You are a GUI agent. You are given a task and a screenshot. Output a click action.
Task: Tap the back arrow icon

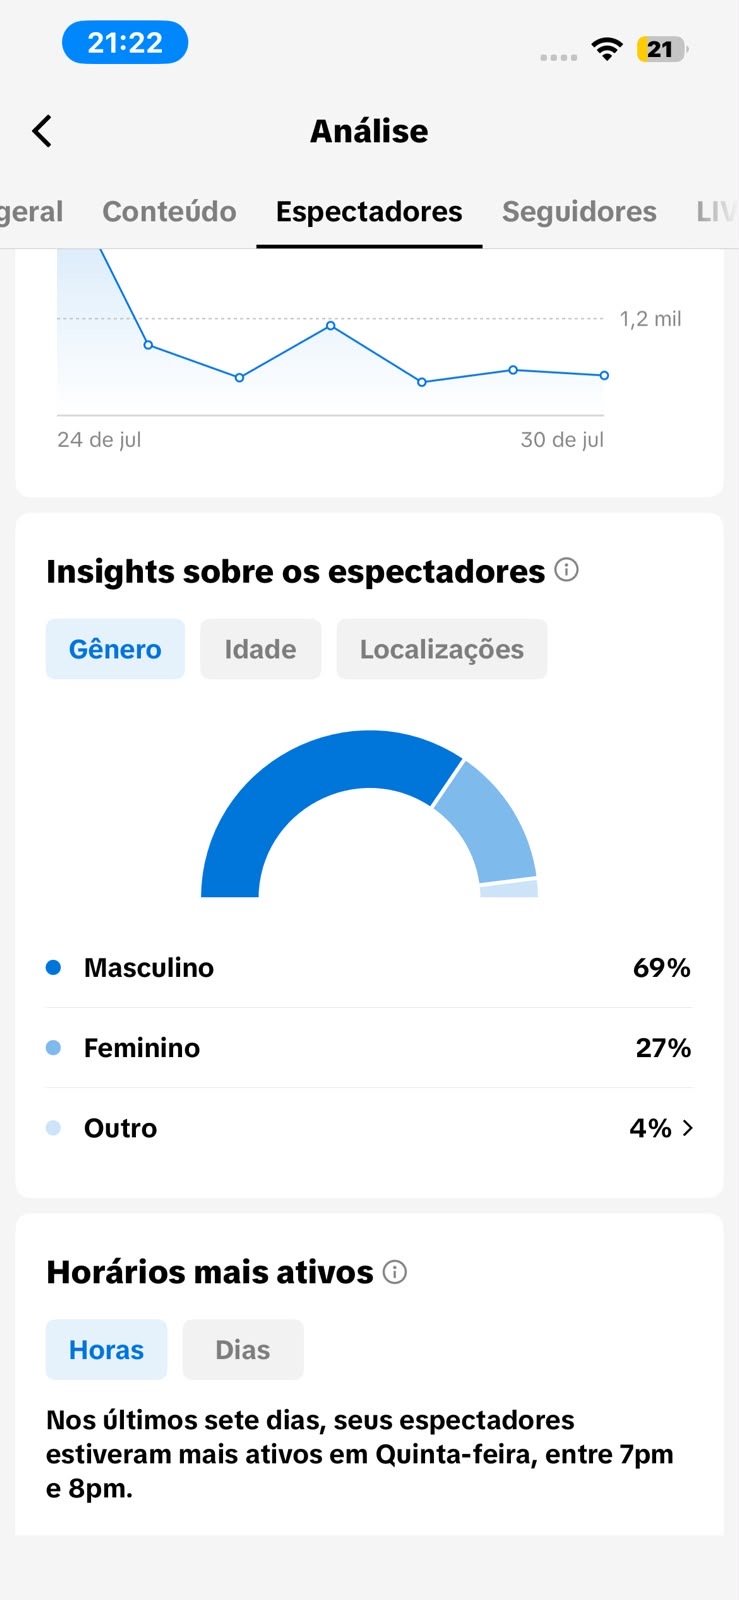pos(42,131)
